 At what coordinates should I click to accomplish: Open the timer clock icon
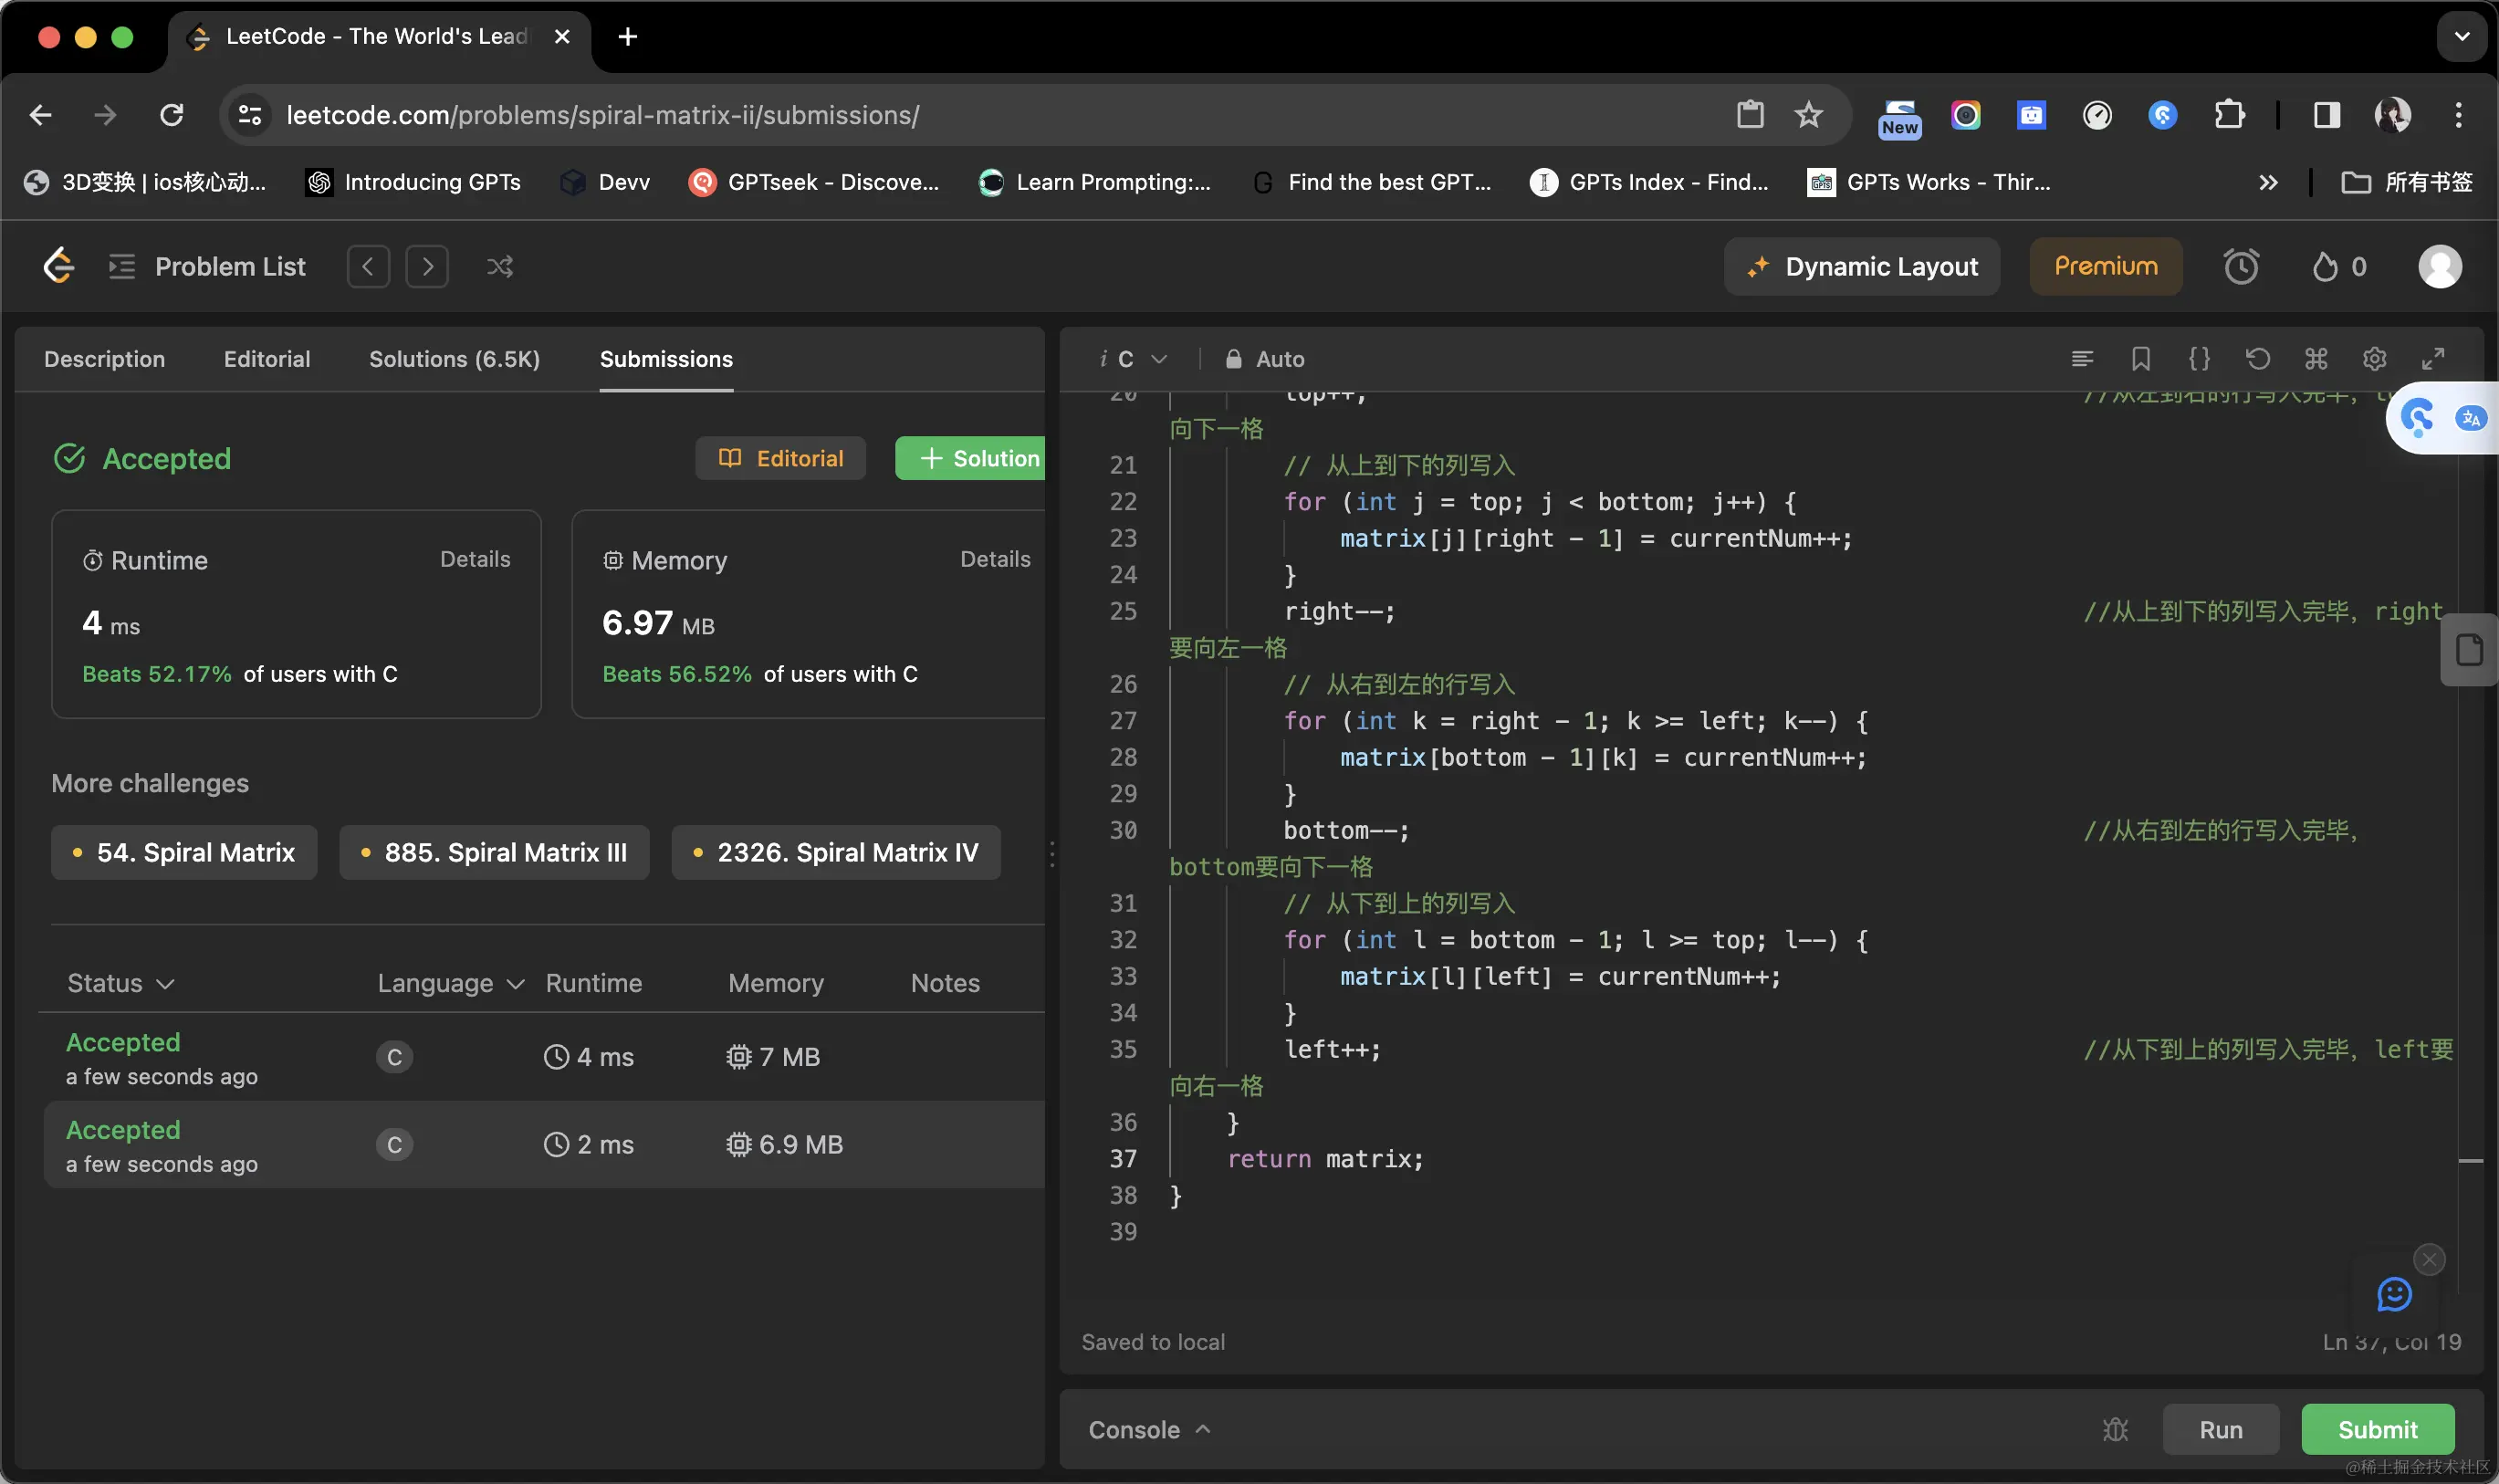click(2240, 267)
